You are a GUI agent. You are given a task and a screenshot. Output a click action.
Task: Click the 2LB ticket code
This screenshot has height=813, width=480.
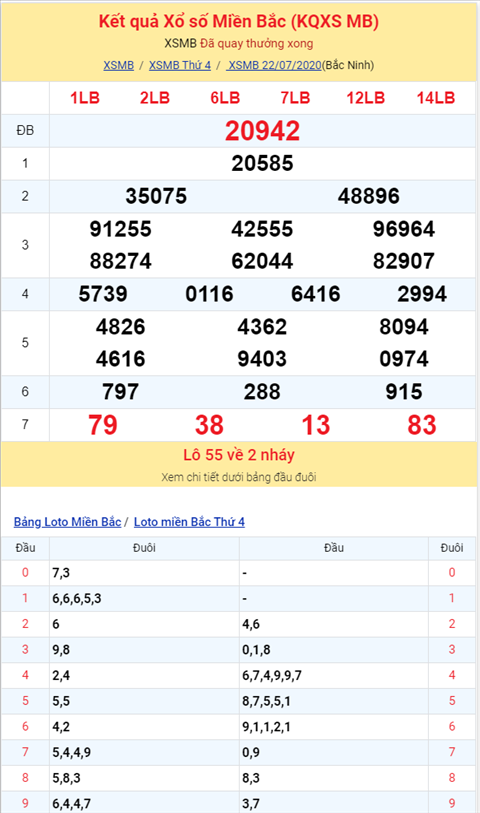pyautogui.click(x=155, y=97)
